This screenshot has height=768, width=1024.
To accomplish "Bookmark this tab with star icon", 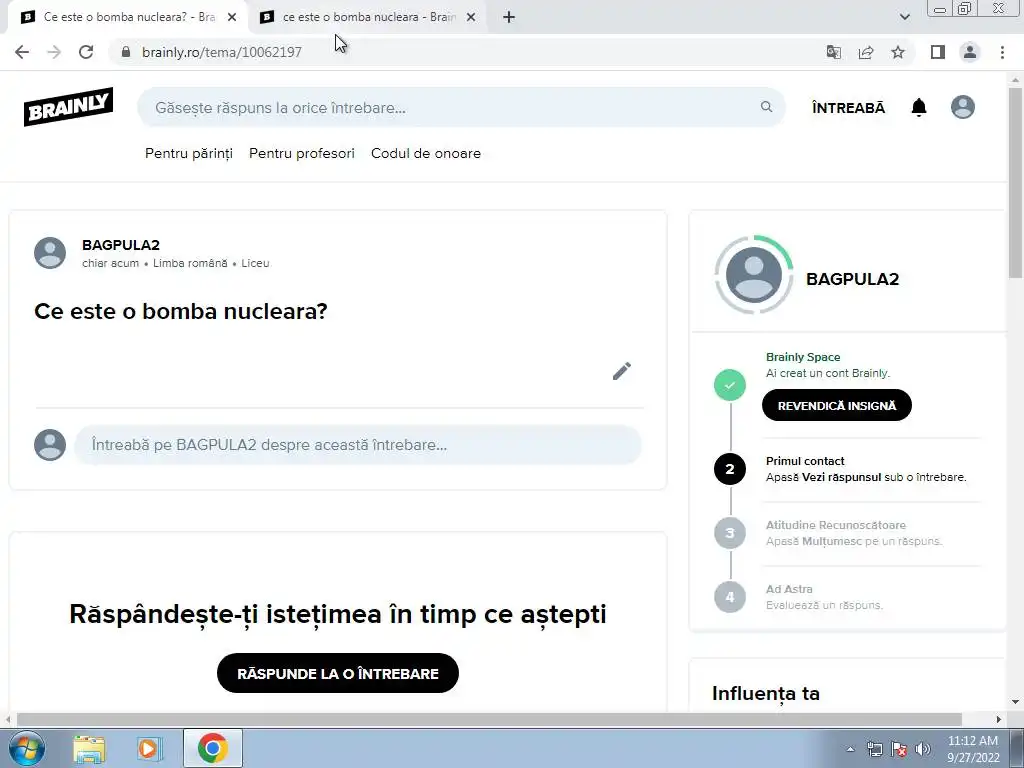I will coord(898,52).
